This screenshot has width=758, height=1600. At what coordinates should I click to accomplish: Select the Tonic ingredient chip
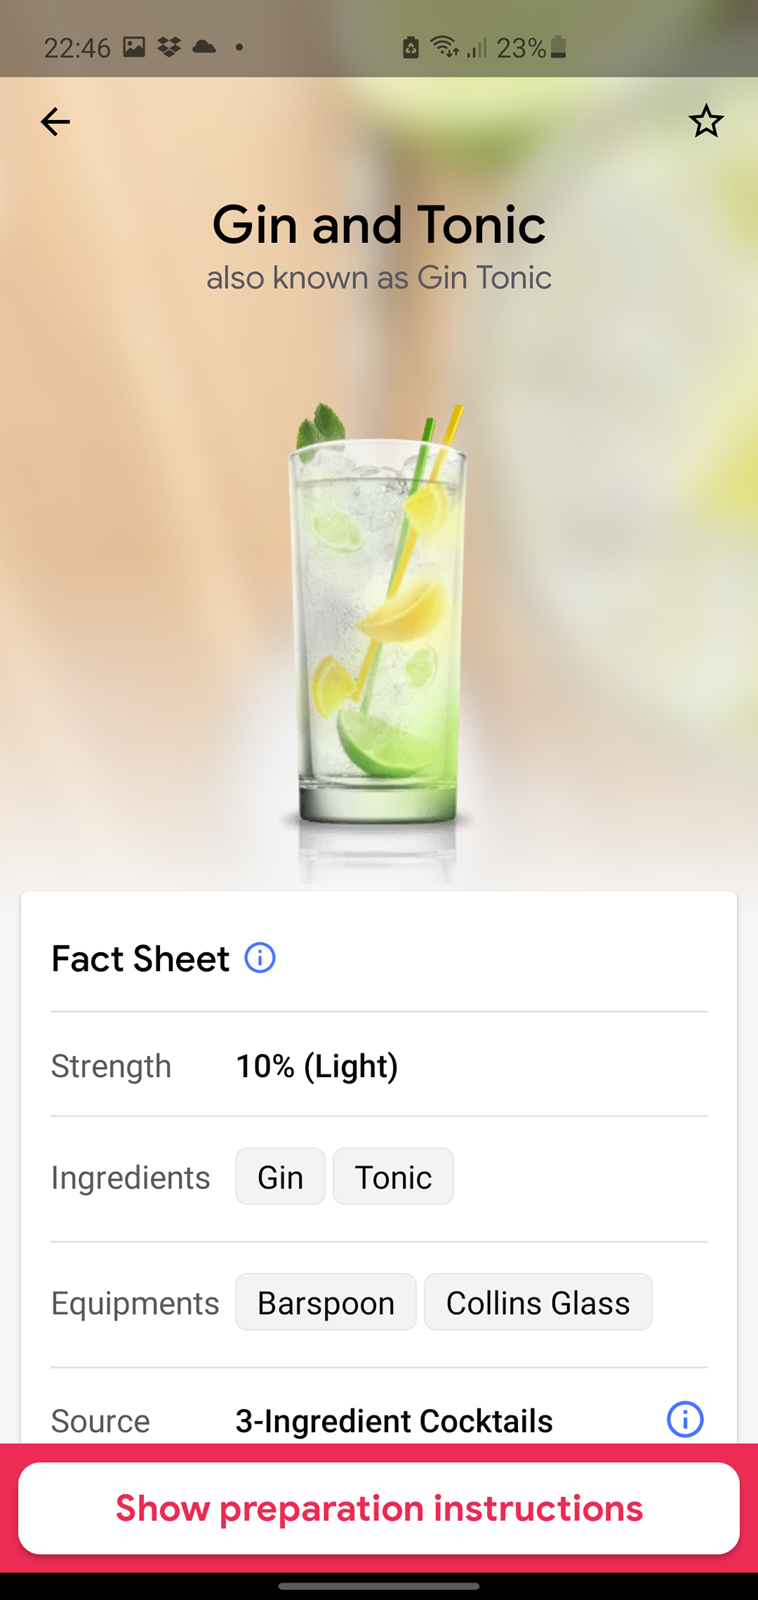393,1177
